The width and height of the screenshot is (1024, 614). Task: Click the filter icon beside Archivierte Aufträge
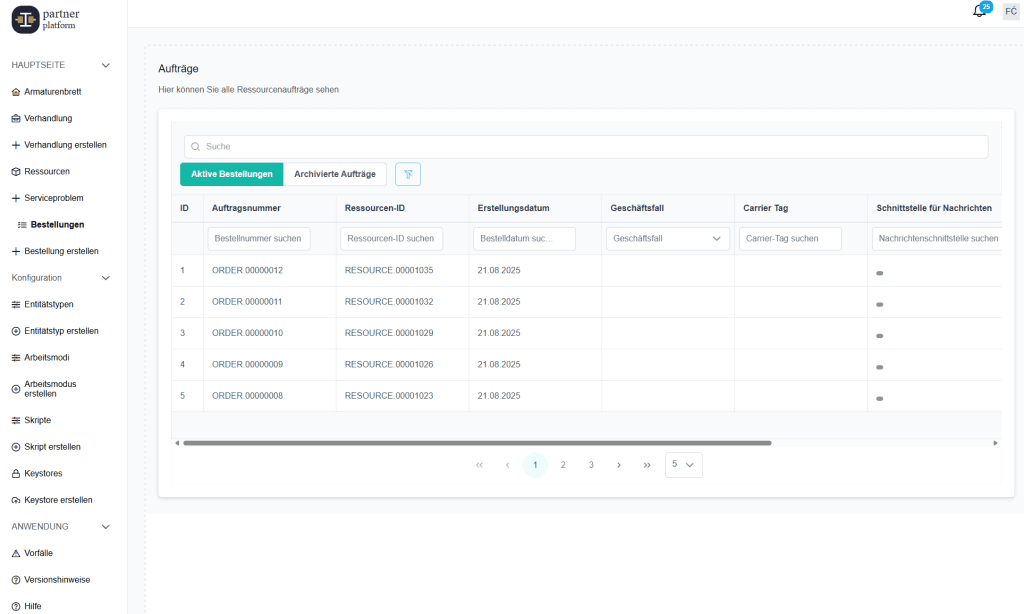click(408, 174)
